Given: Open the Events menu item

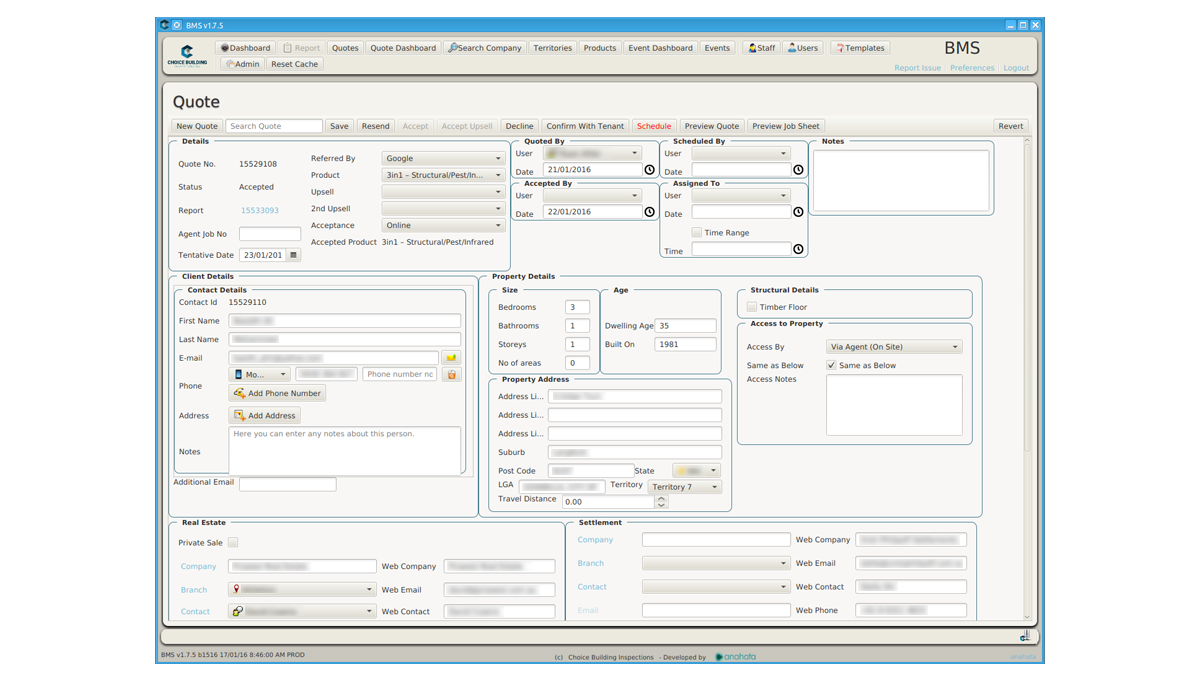Looking at the screenshot, I should (717, 48).
